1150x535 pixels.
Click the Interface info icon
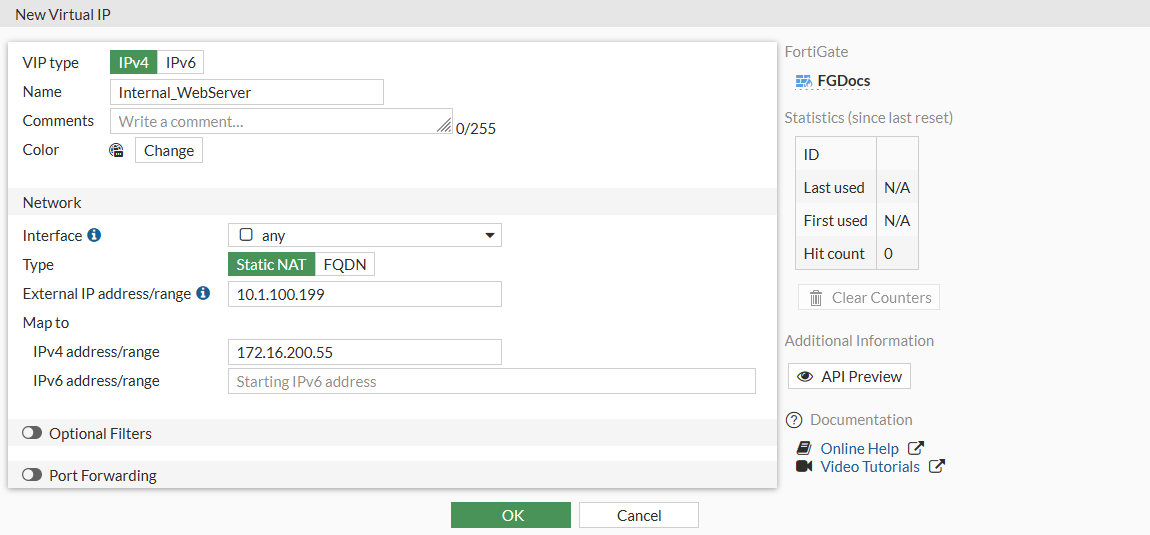94,235
